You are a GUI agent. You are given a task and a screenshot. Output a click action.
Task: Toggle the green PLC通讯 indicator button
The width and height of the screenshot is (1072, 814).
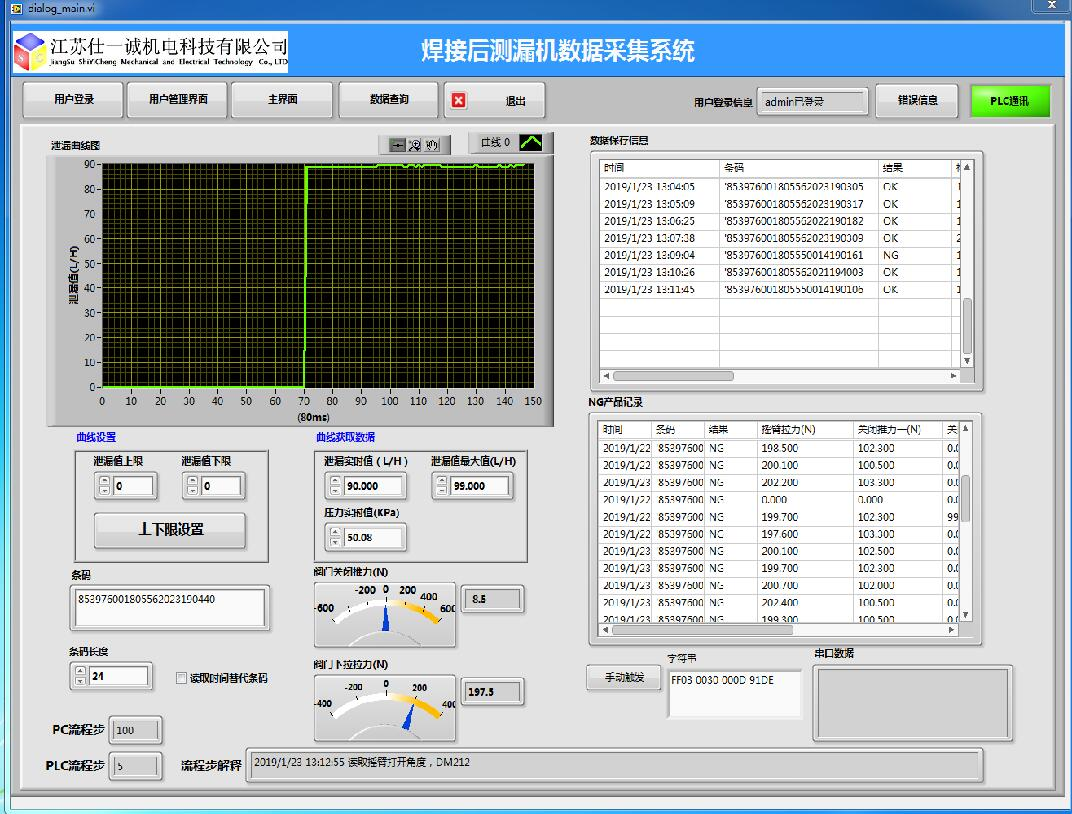[x=1010, y=101]
